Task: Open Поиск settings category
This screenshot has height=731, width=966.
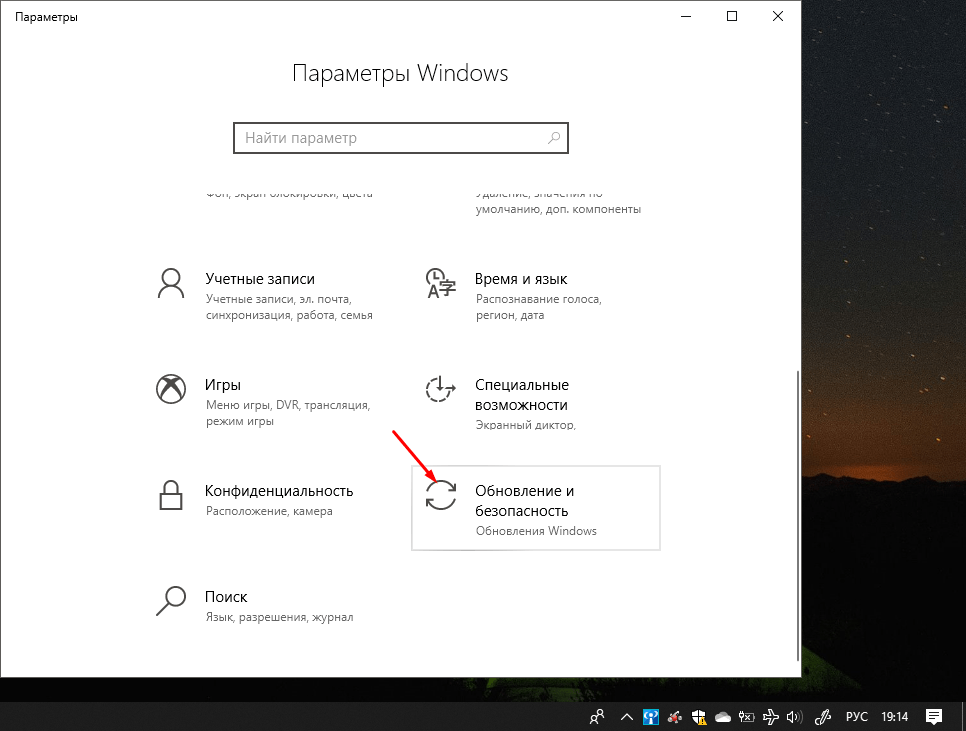Action: click(x=266, y=613)
